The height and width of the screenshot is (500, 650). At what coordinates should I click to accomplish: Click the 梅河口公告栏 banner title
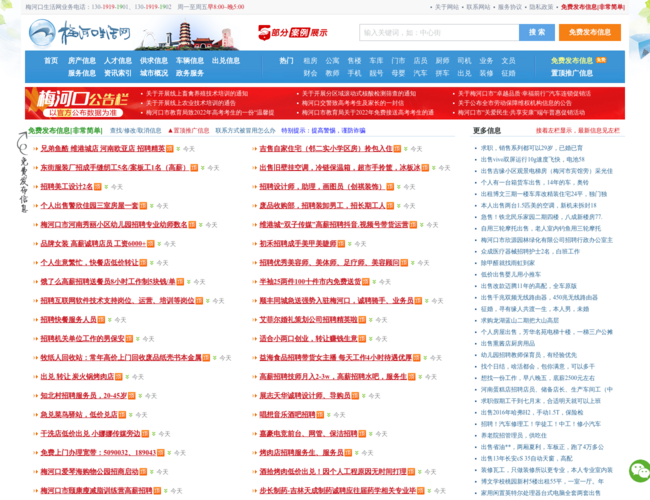[x=82, y=99]
